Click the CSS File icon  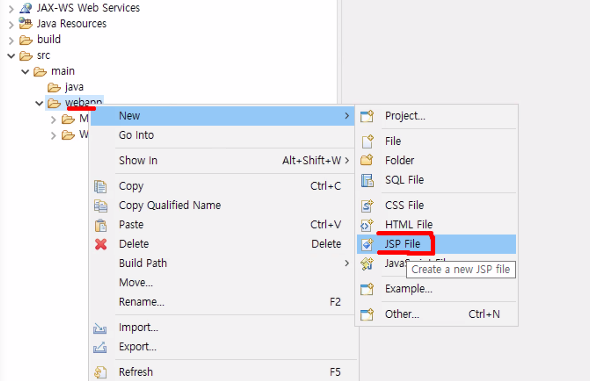click(x=367, y=205)
